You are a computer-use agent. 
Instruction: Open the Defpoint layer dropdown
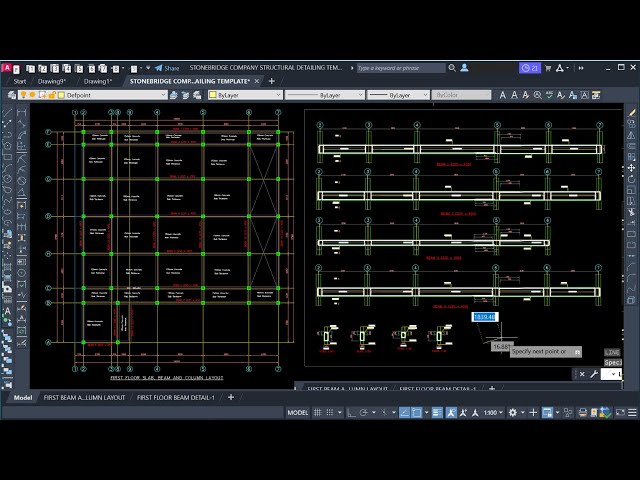point(93,95)
